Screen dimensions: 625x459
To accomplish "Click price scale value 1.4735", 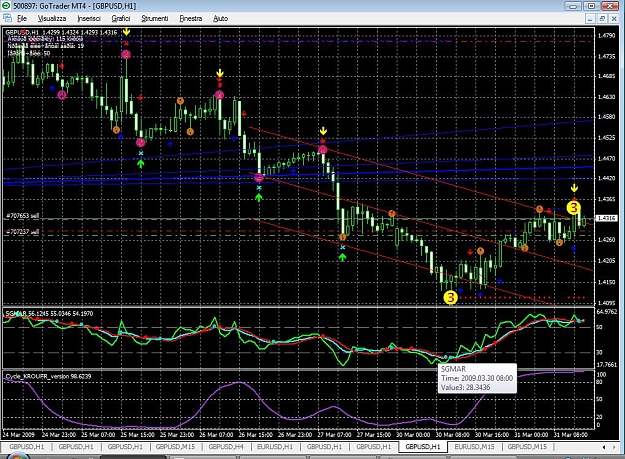I will 607,57.
